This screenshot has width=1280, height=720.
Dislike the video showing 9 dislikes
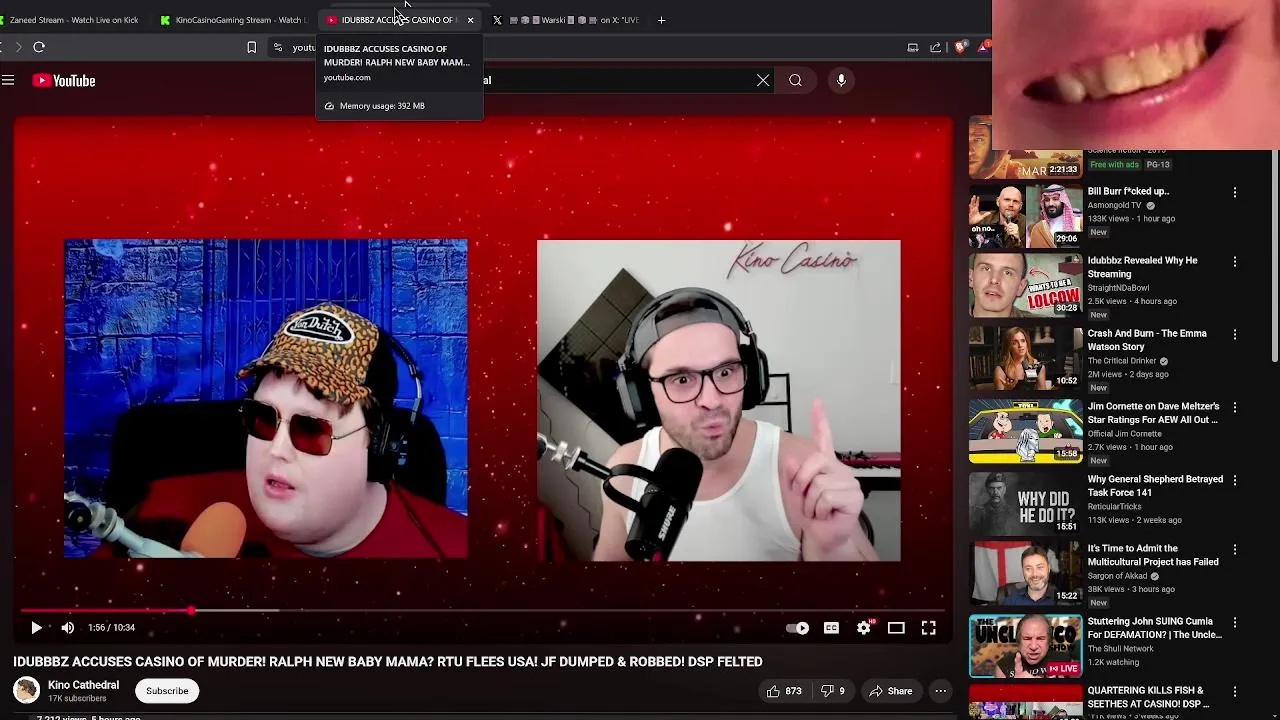[x=833, y=691]
